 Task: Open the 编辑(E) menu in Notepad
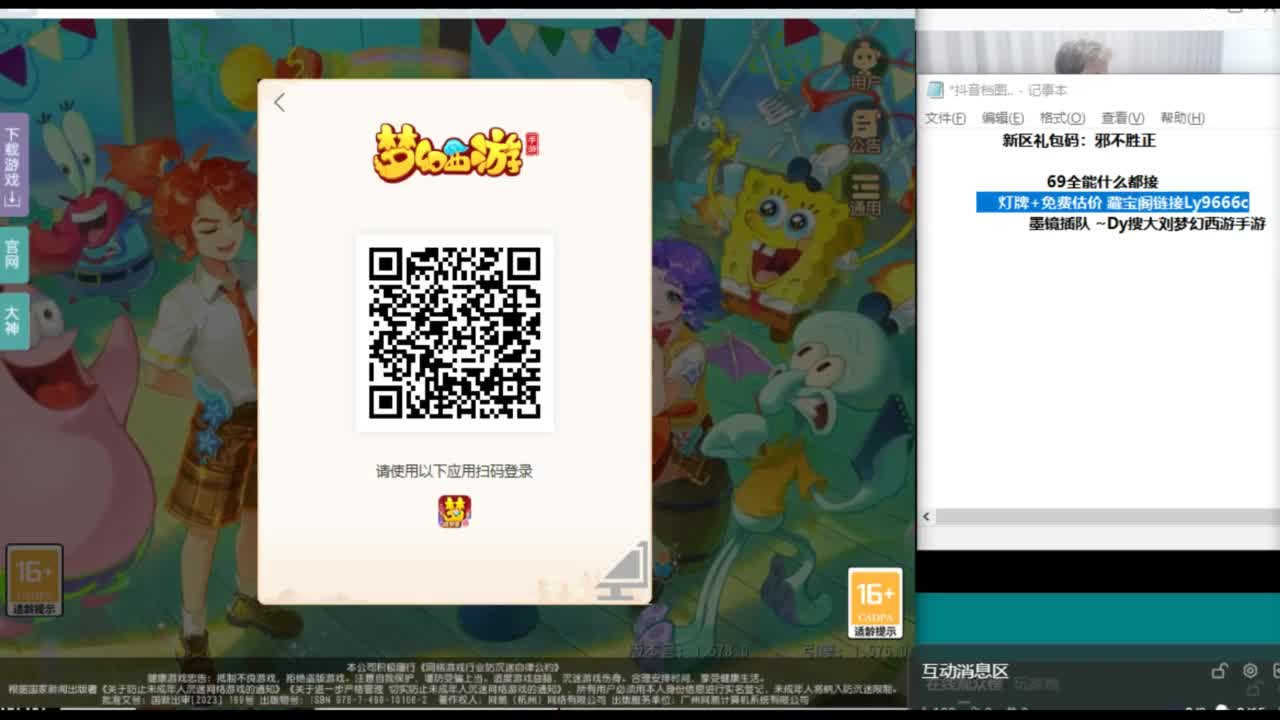(1003, 118)
